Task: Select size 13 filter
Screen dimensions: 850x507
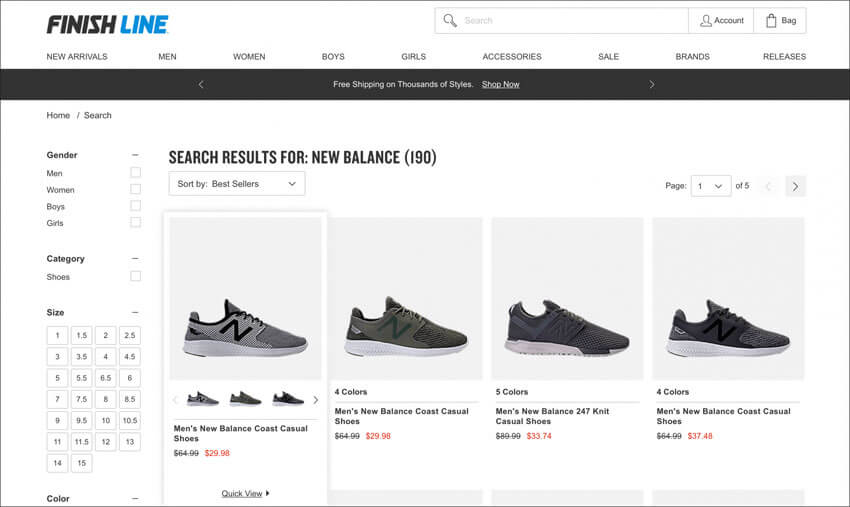Action: coord(130,442)
